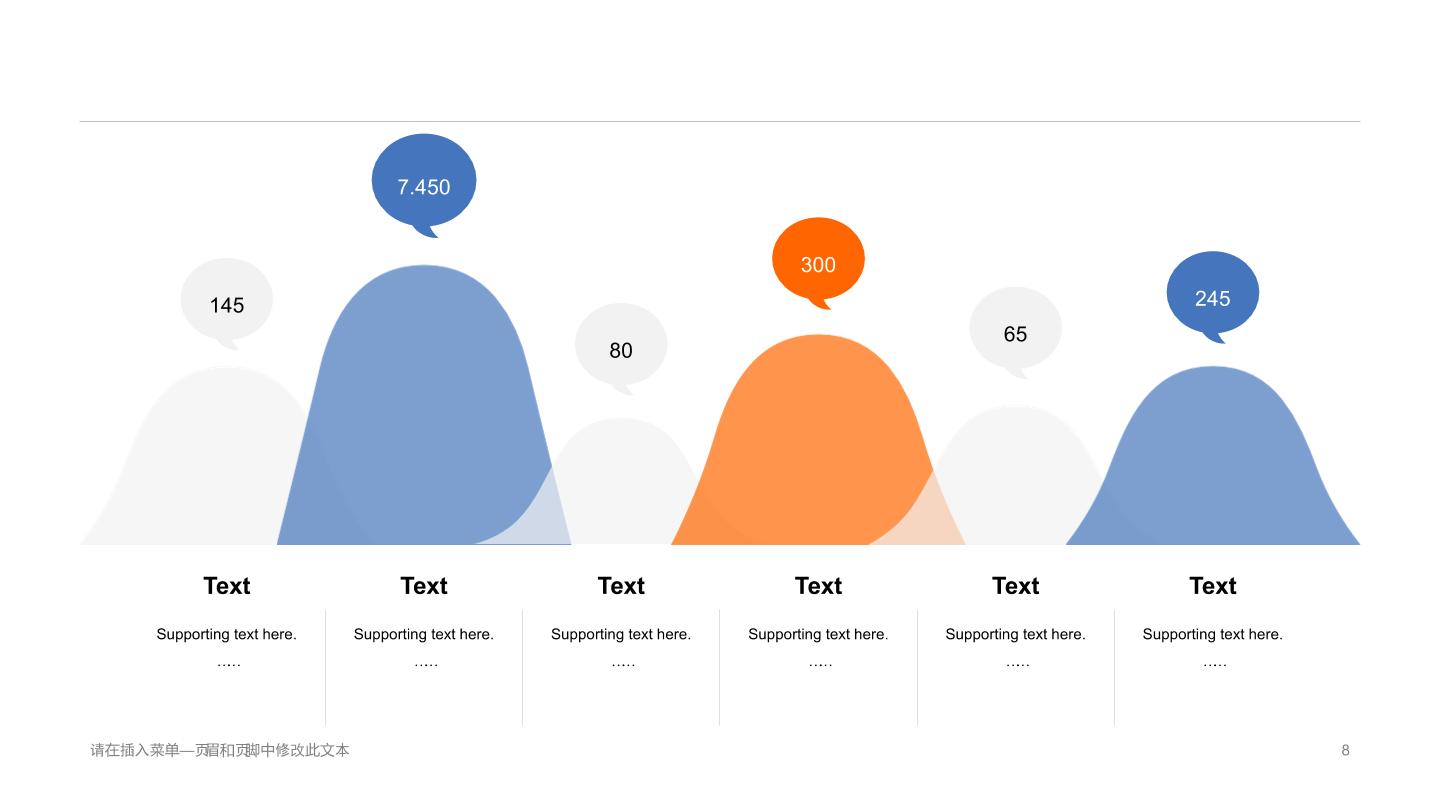Select the orange 300 speech bubble
Screen dimensions: 1440x810
(818, 263)
